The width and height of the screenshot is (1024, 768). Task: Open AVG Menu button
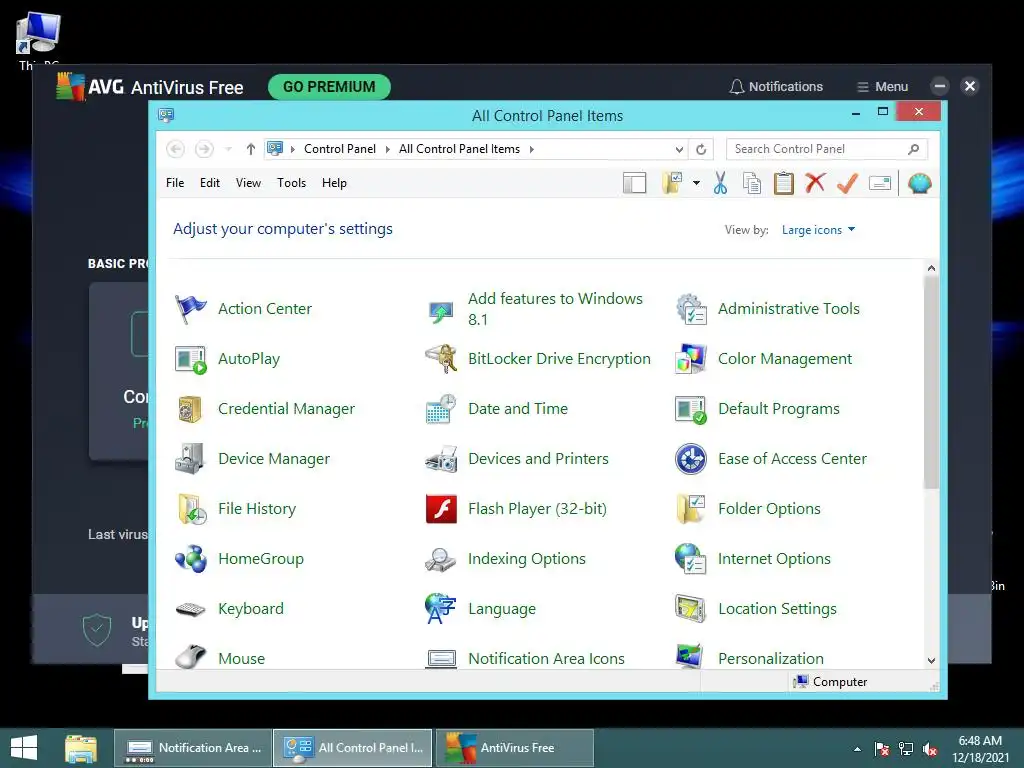click(882, 87)
